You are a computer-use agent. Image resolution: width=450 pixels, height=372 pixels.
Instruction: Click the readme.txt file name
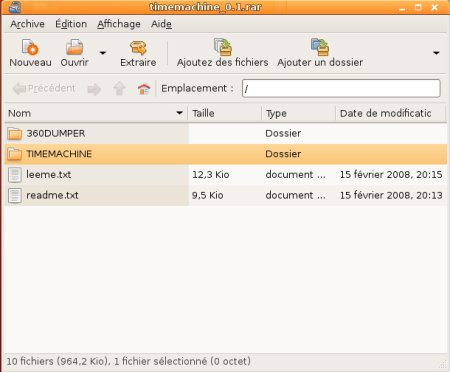(x=52, y=195)
